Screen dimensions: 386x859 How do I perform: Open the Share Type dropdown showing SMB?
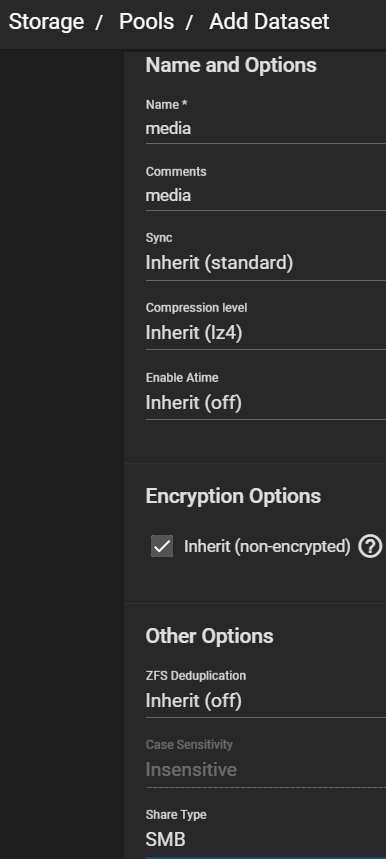[x=266, y=839]
